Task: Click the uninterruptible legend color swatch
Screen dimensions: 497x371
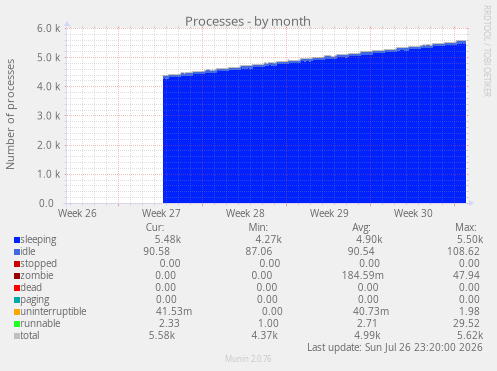Action: pos(17,312)
